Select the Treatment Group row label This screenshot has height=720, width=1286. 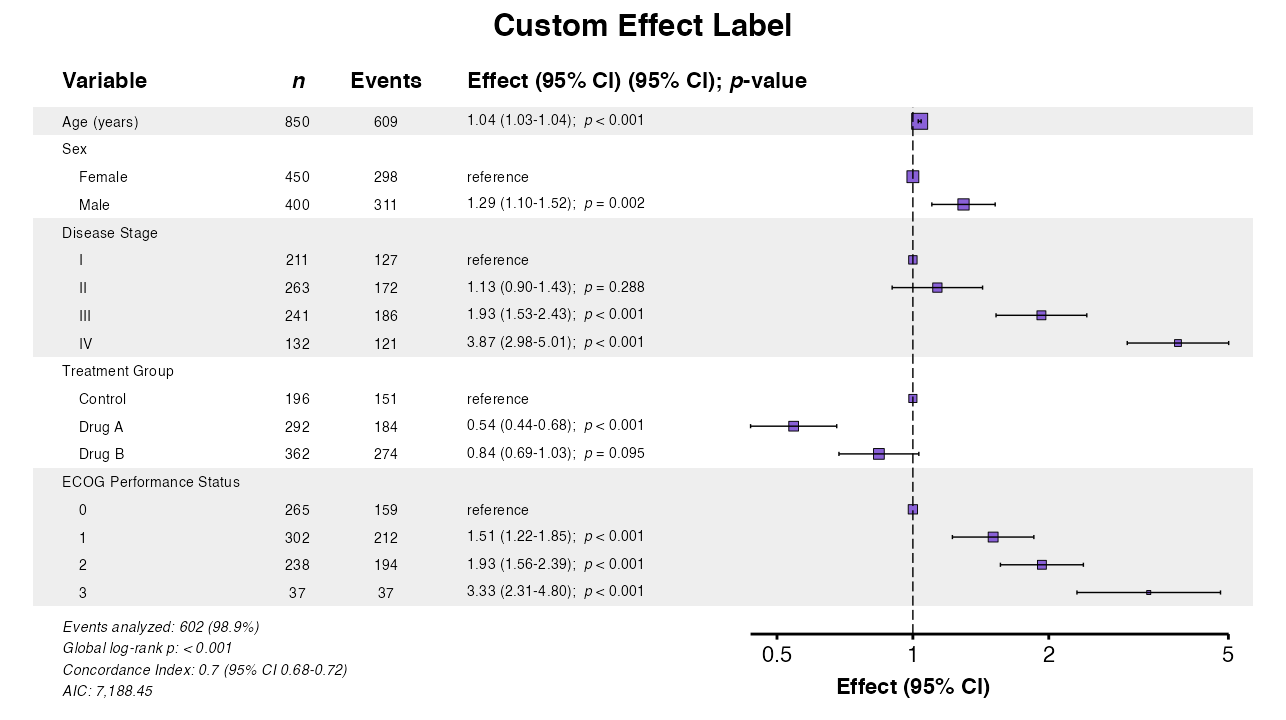[x=118, y=371]
